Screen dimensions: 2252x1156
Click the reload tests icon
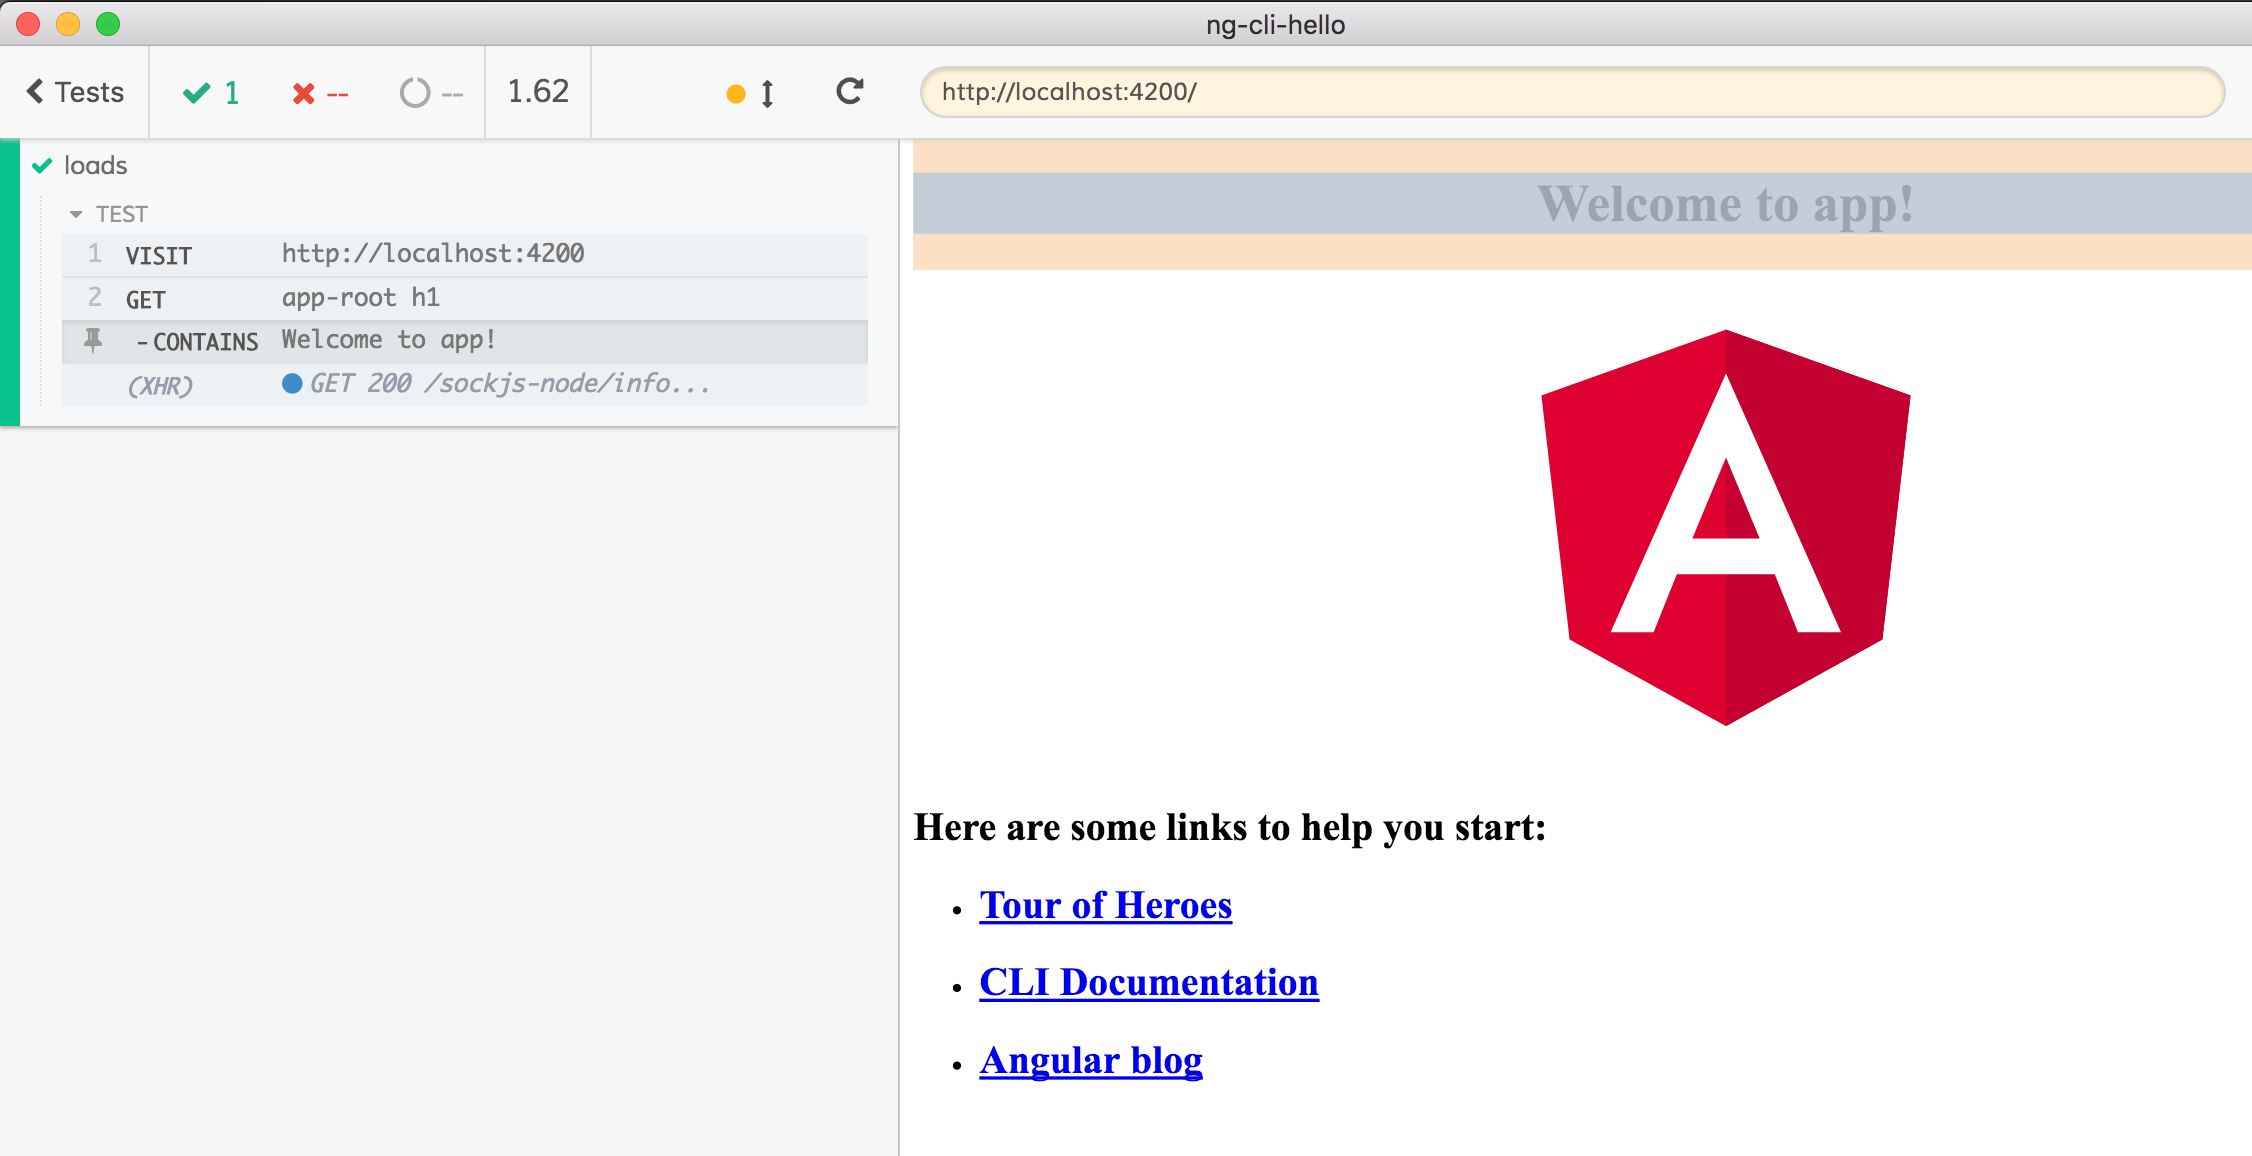(x=849, y=92)
